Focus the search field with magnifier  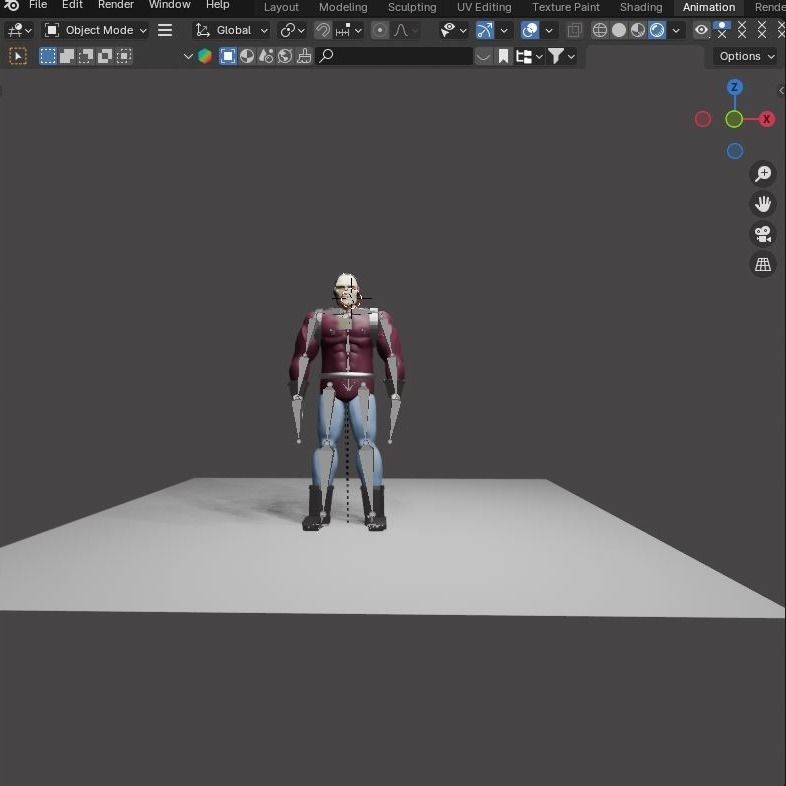(394, 56)
